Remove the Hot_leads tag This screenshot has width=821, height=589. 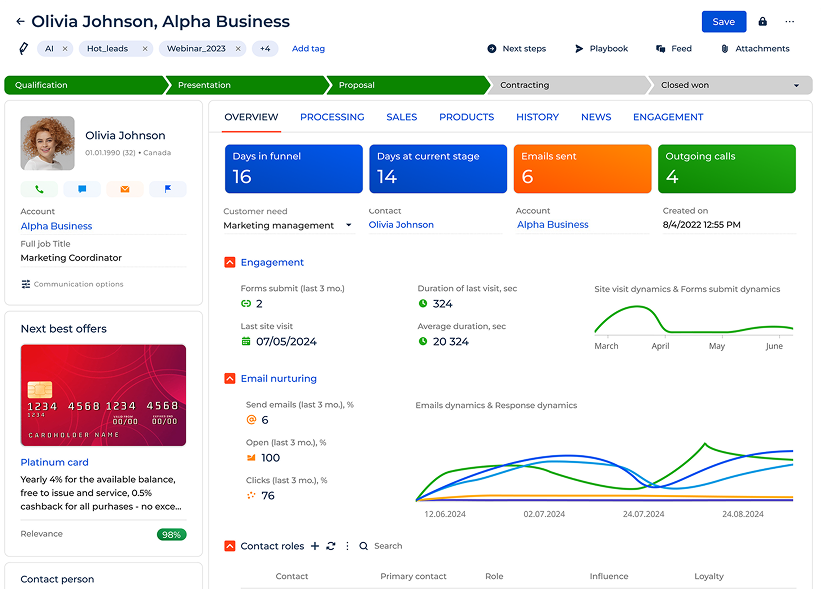pos(145,49)
